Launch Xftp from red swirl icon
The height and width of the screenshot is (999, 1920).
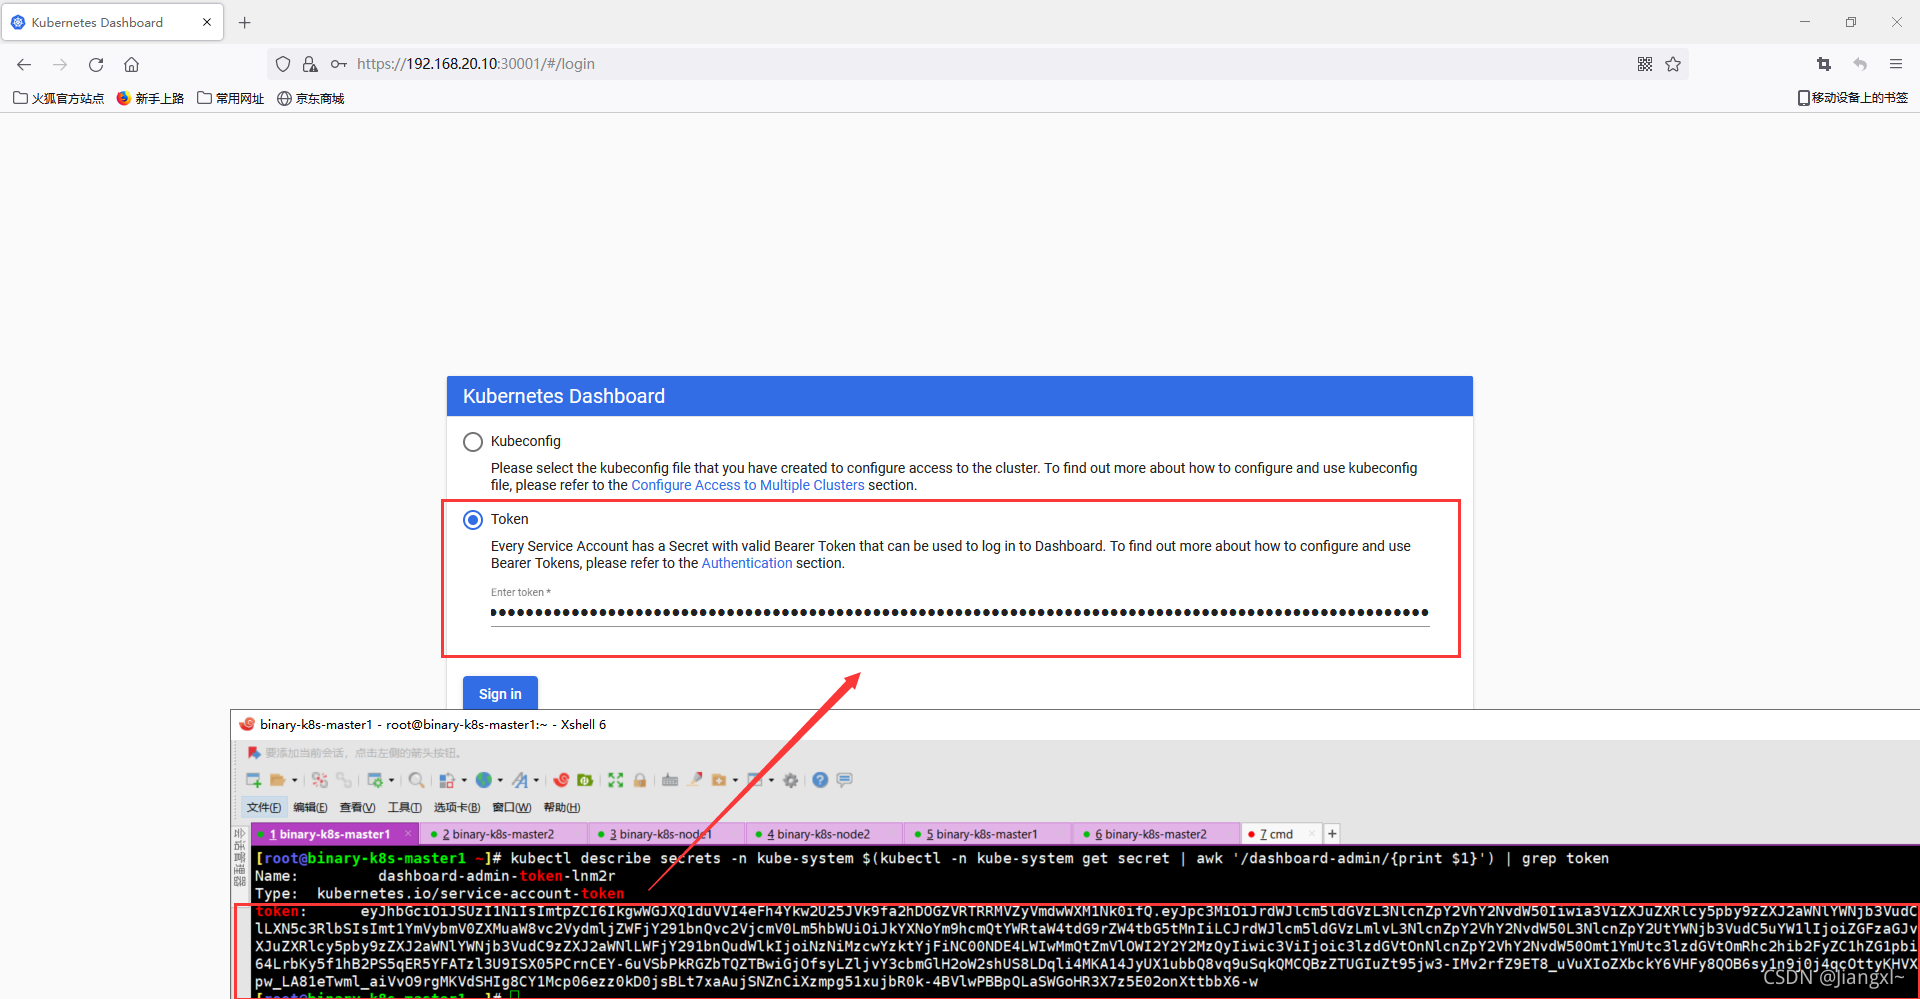pos(561,780)
